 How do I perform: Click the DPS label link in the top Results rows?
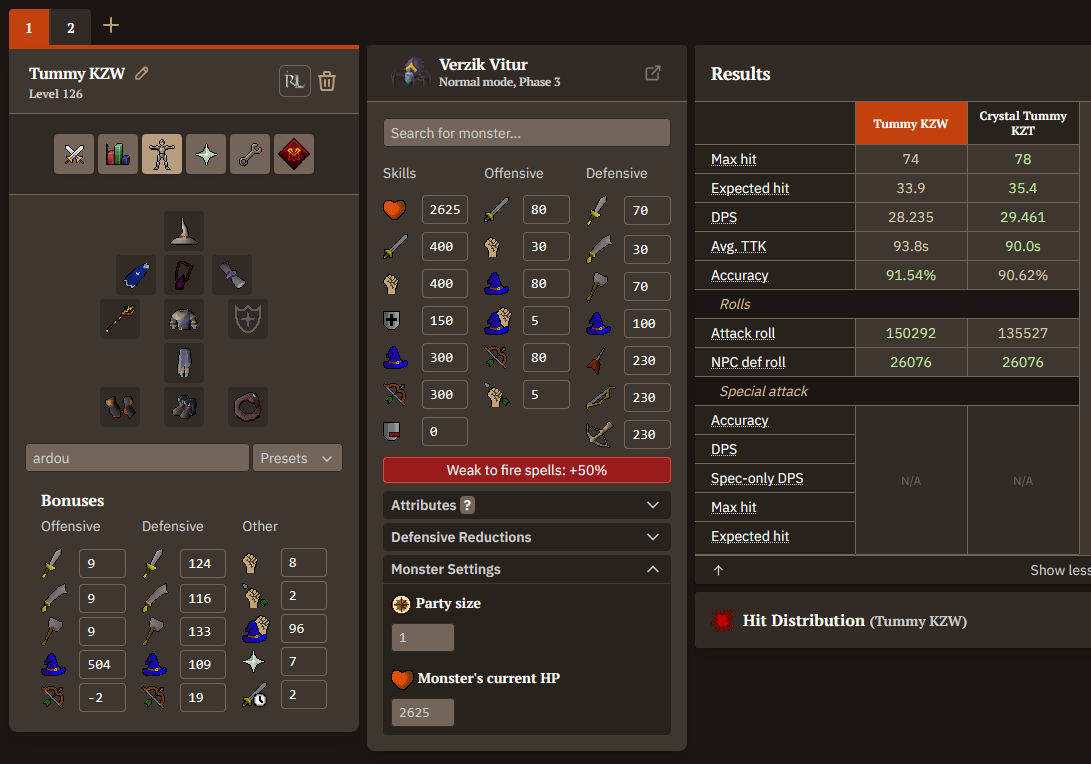(724, 217)
